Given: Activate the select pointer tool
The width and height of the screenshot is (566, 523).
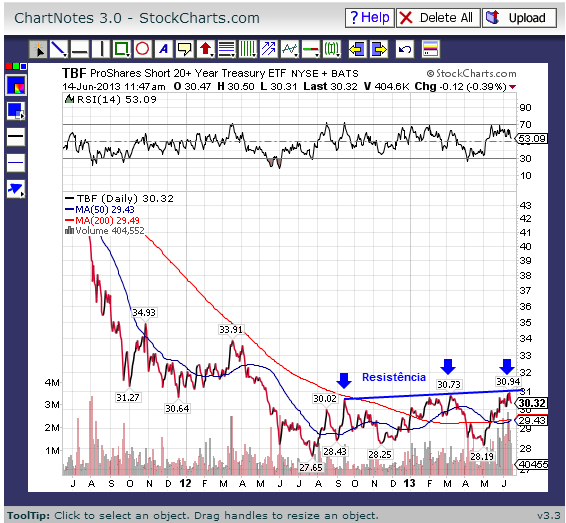Looking at the screenshot, I should [38, 49].
